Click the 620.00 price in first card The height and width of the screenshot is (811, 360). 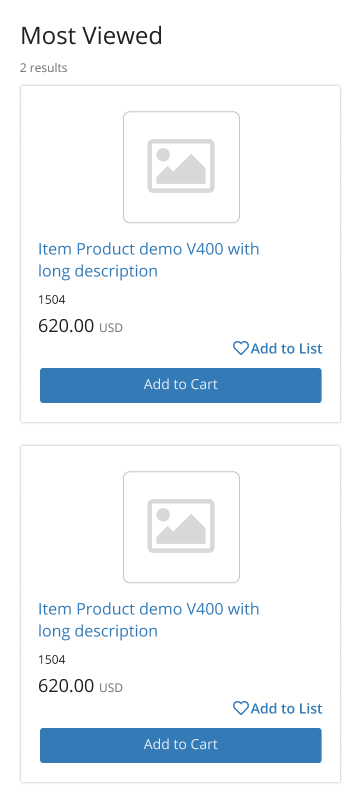pos(66,326)
